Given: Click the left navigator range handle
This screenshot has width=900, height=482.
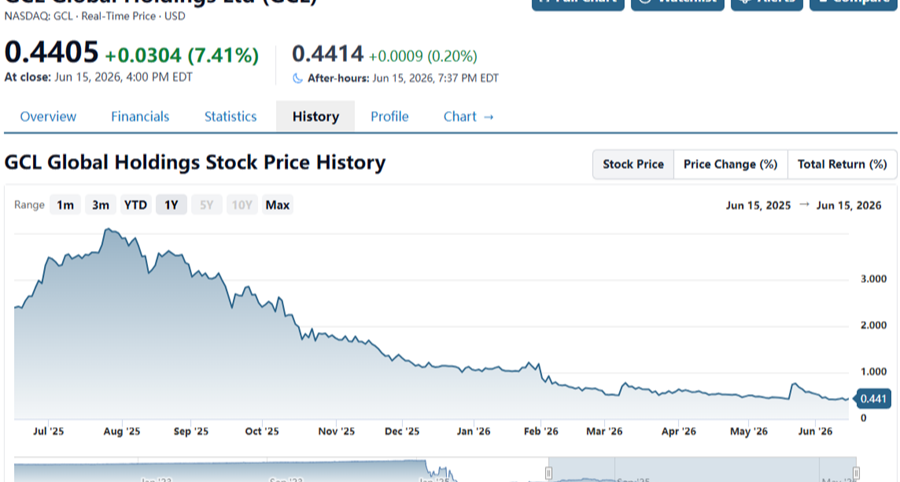Looking at the screenshot, I should (x=549, y=473).
